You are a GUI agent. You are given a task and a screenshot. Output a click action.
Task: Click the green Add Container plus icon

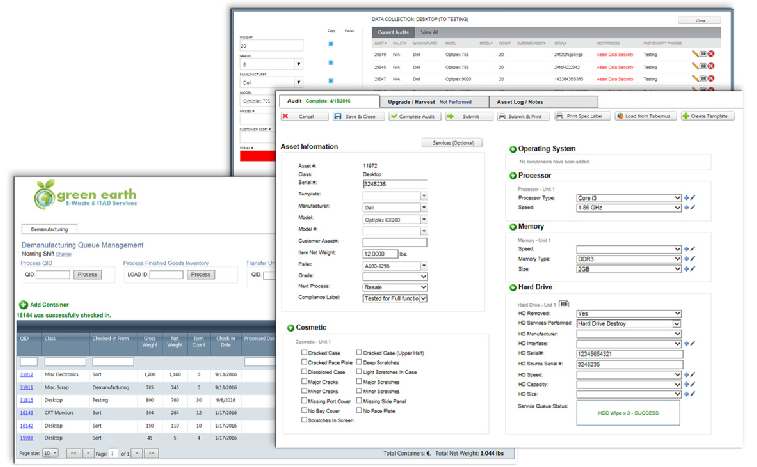click(x=23, y=305)
